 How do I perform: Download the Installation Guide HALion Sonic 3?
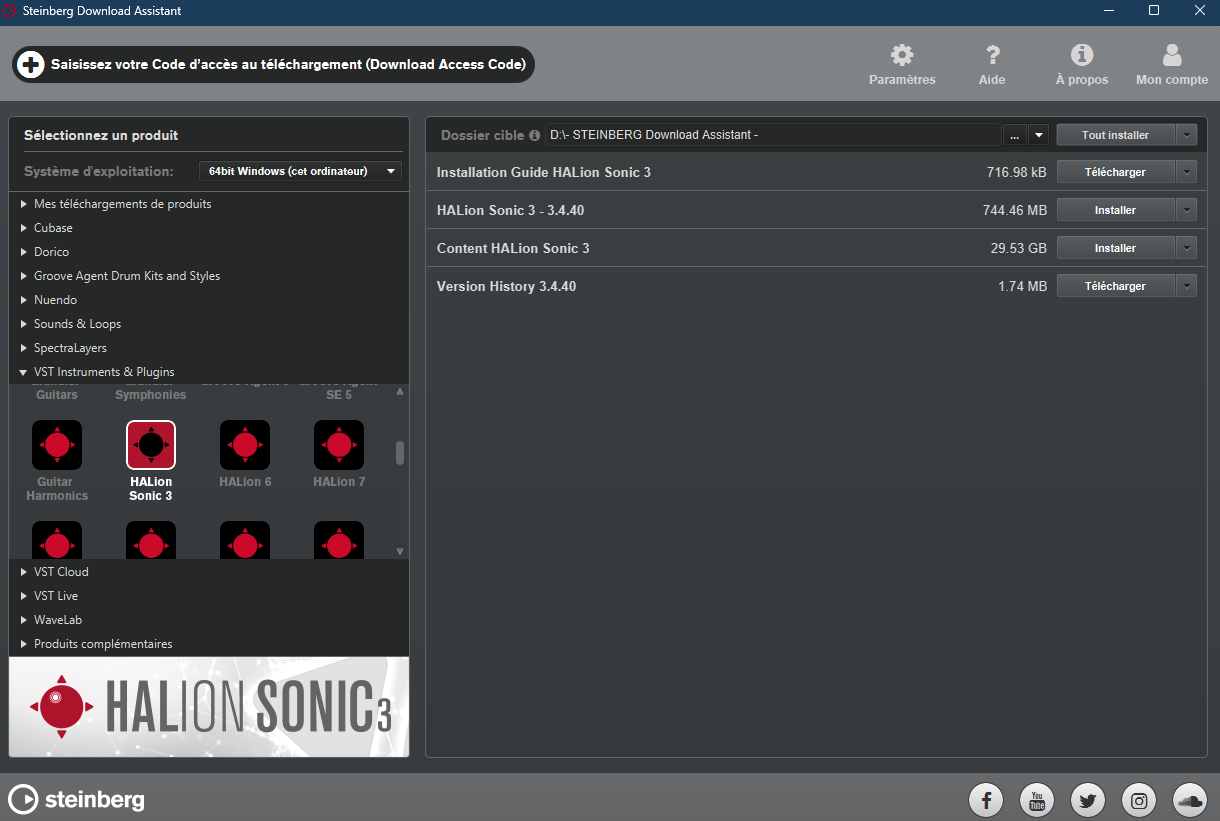pos(1115,172)
